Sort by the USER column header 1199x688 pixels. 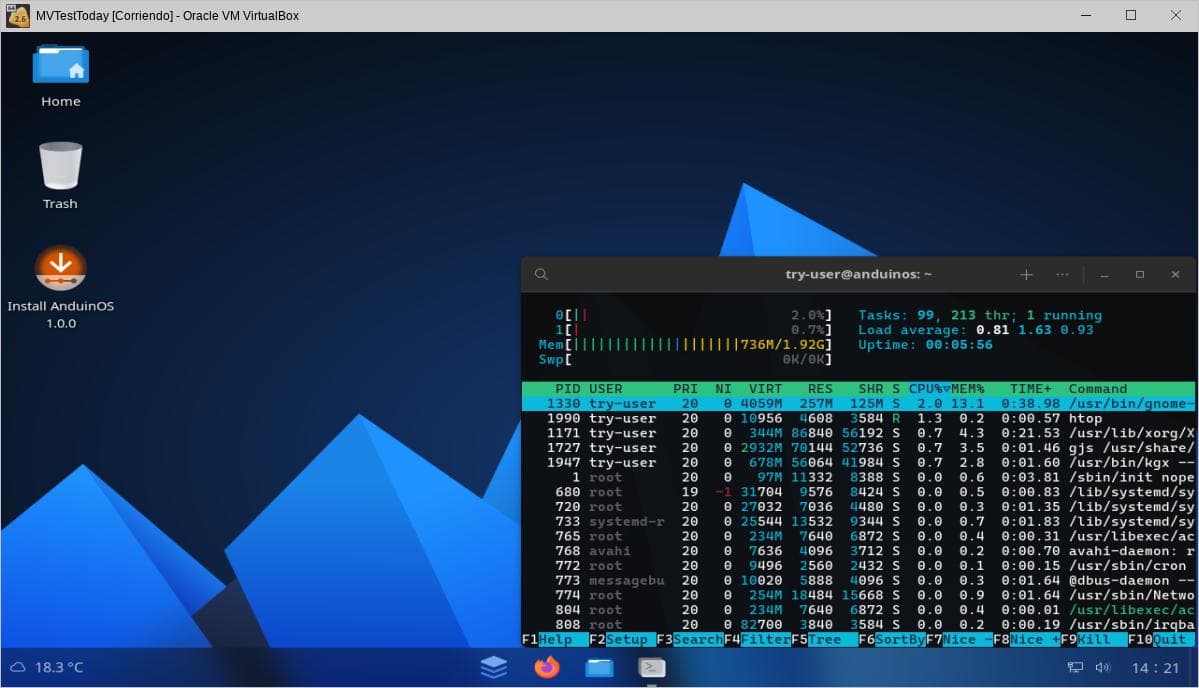click(606, 388)
